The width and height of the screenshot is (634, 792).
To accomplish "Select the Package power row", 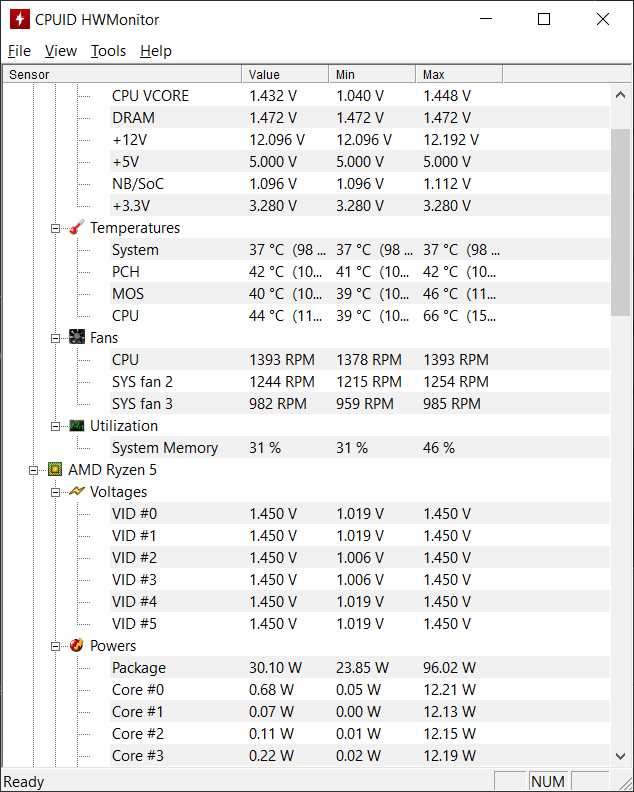I will coord(359,668).
